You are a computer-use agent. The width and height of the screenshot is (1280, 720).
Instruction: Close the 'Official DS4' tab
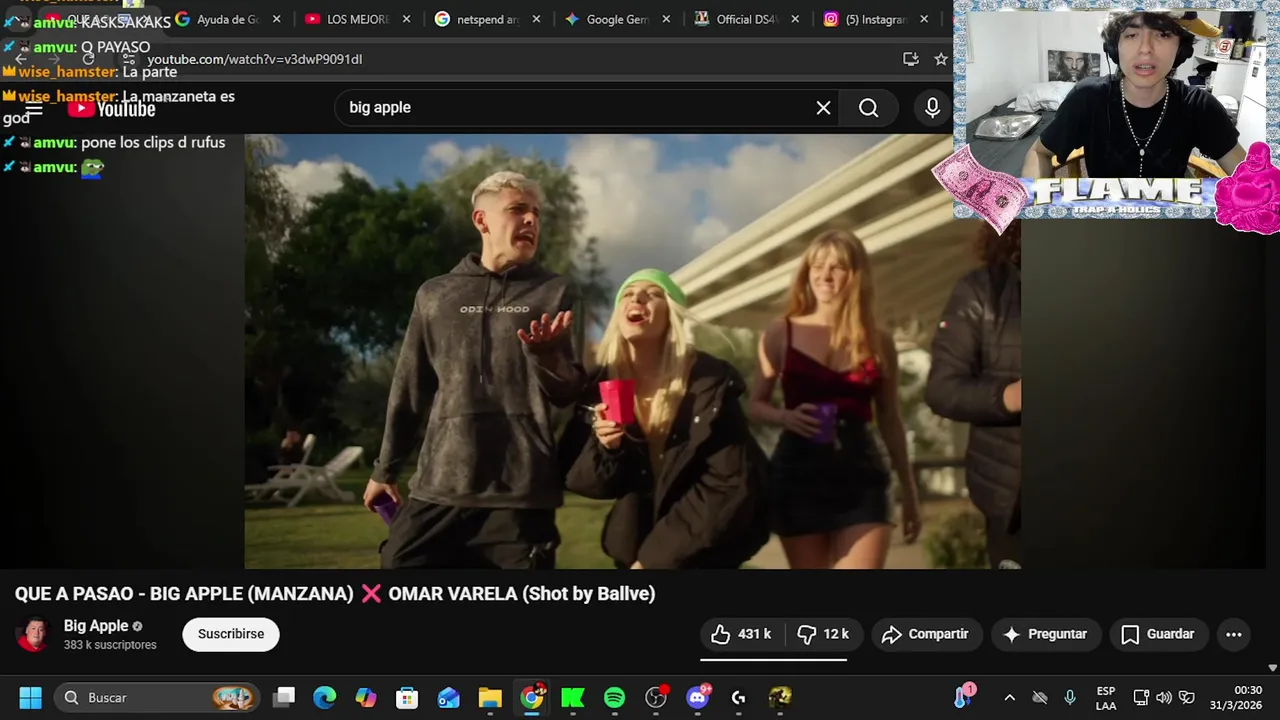[x=795, y=19]
